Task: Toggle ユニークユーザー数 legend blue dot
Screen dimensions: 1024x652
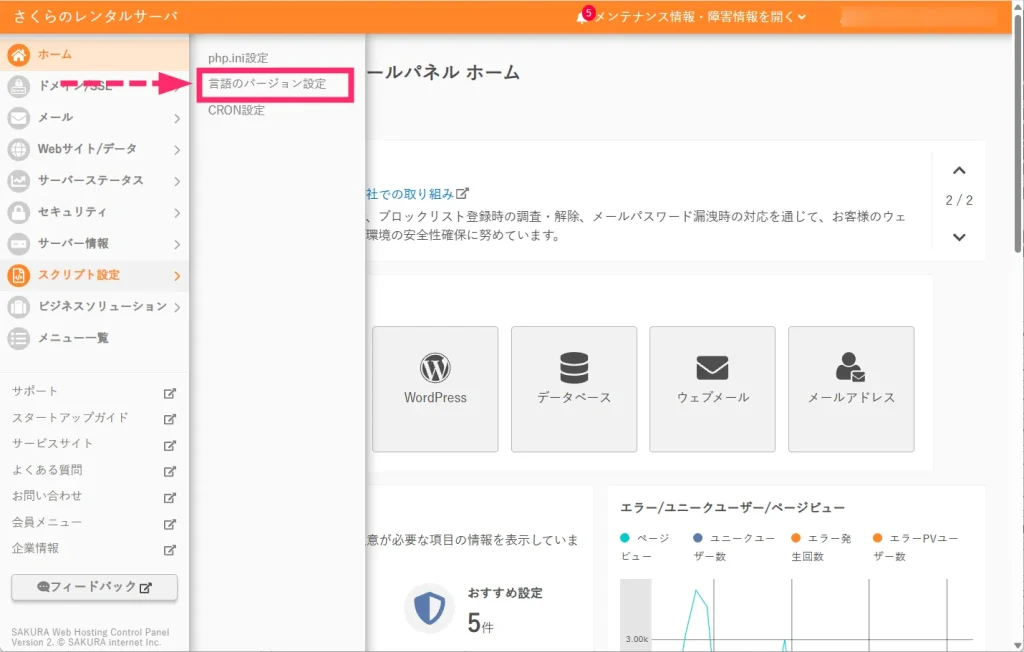Action: (697, 538)
